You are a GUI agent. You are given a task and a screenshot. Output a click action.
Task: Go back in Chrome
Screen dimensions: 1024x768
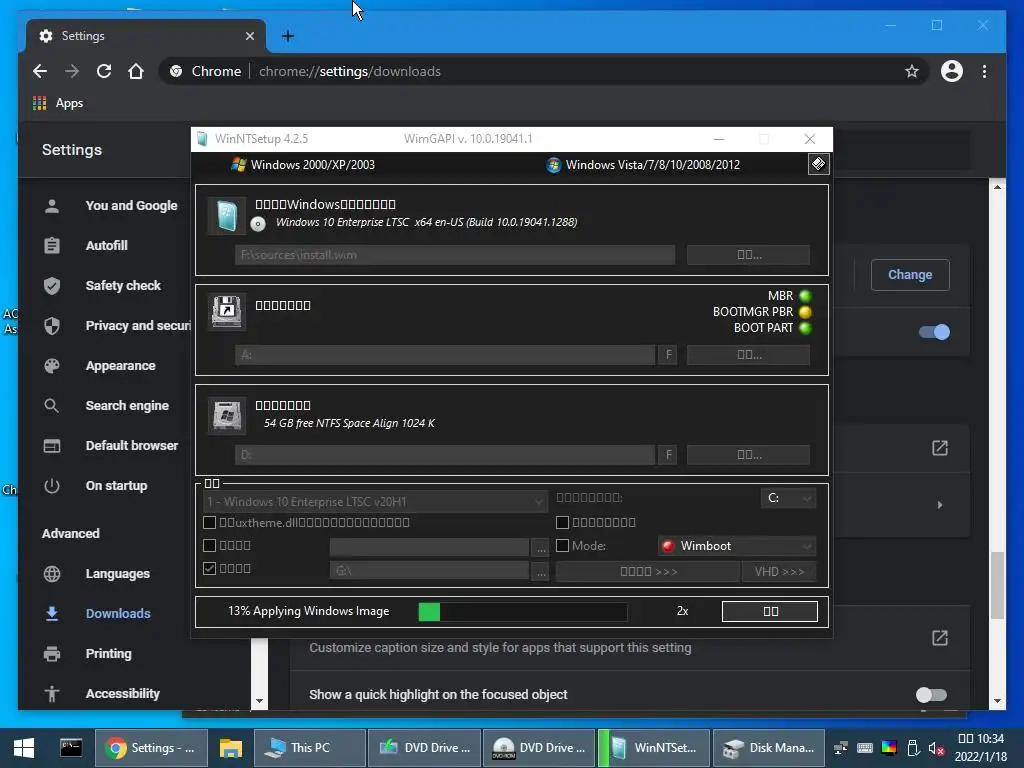tap(40, 71)
